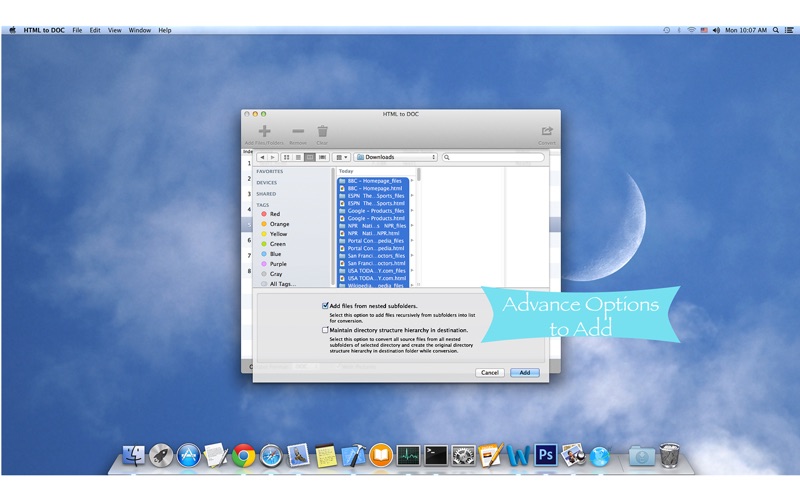Open the File menu

[77, 30]
